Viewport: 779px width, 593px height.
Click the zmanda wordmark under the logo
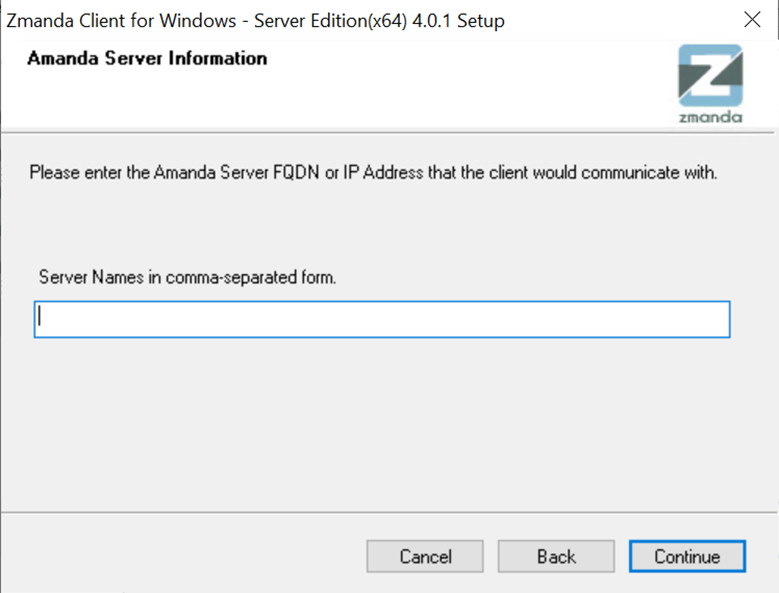(710, 117)
